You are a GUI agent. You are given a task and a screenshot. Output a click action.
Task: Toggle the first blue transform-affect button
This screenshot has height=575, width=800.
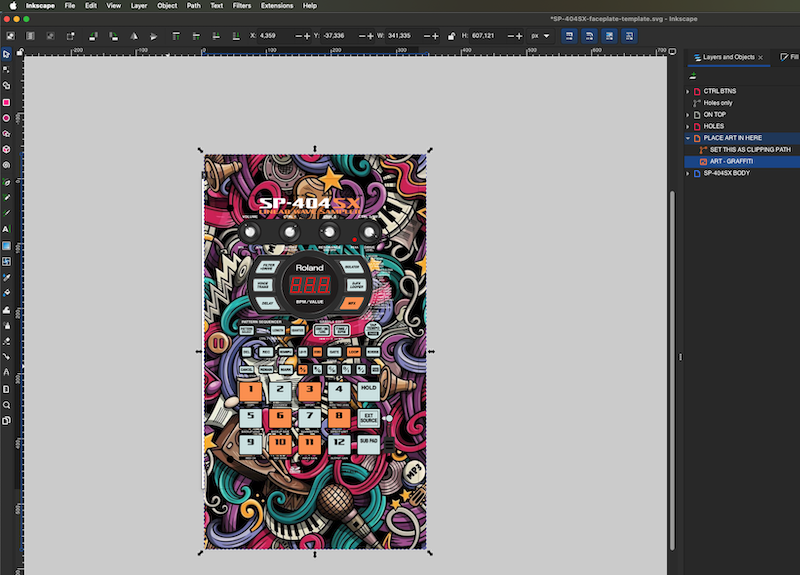tap(568, 36)
